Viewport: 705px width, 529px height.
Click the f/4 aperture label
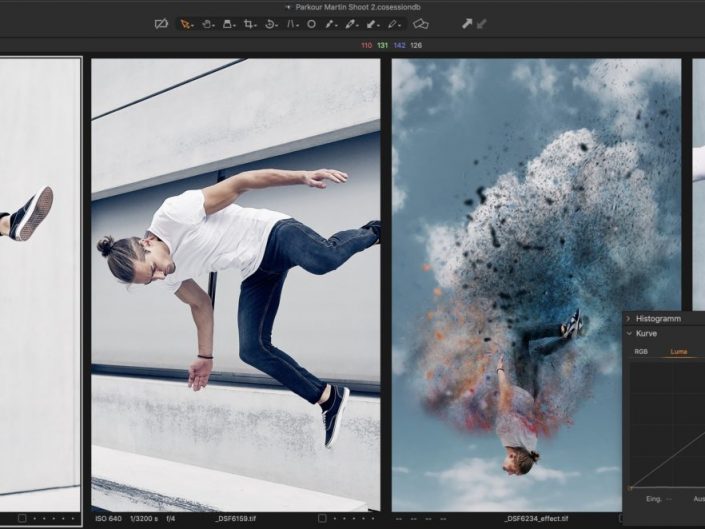[x=171, y=519]
